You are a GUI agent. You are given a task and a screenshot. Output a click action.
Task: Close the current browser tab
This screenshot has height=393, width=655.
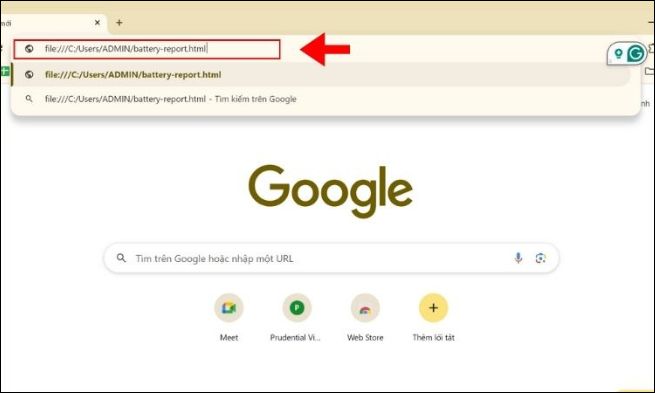pyautogui.click(x=97, y=23)
